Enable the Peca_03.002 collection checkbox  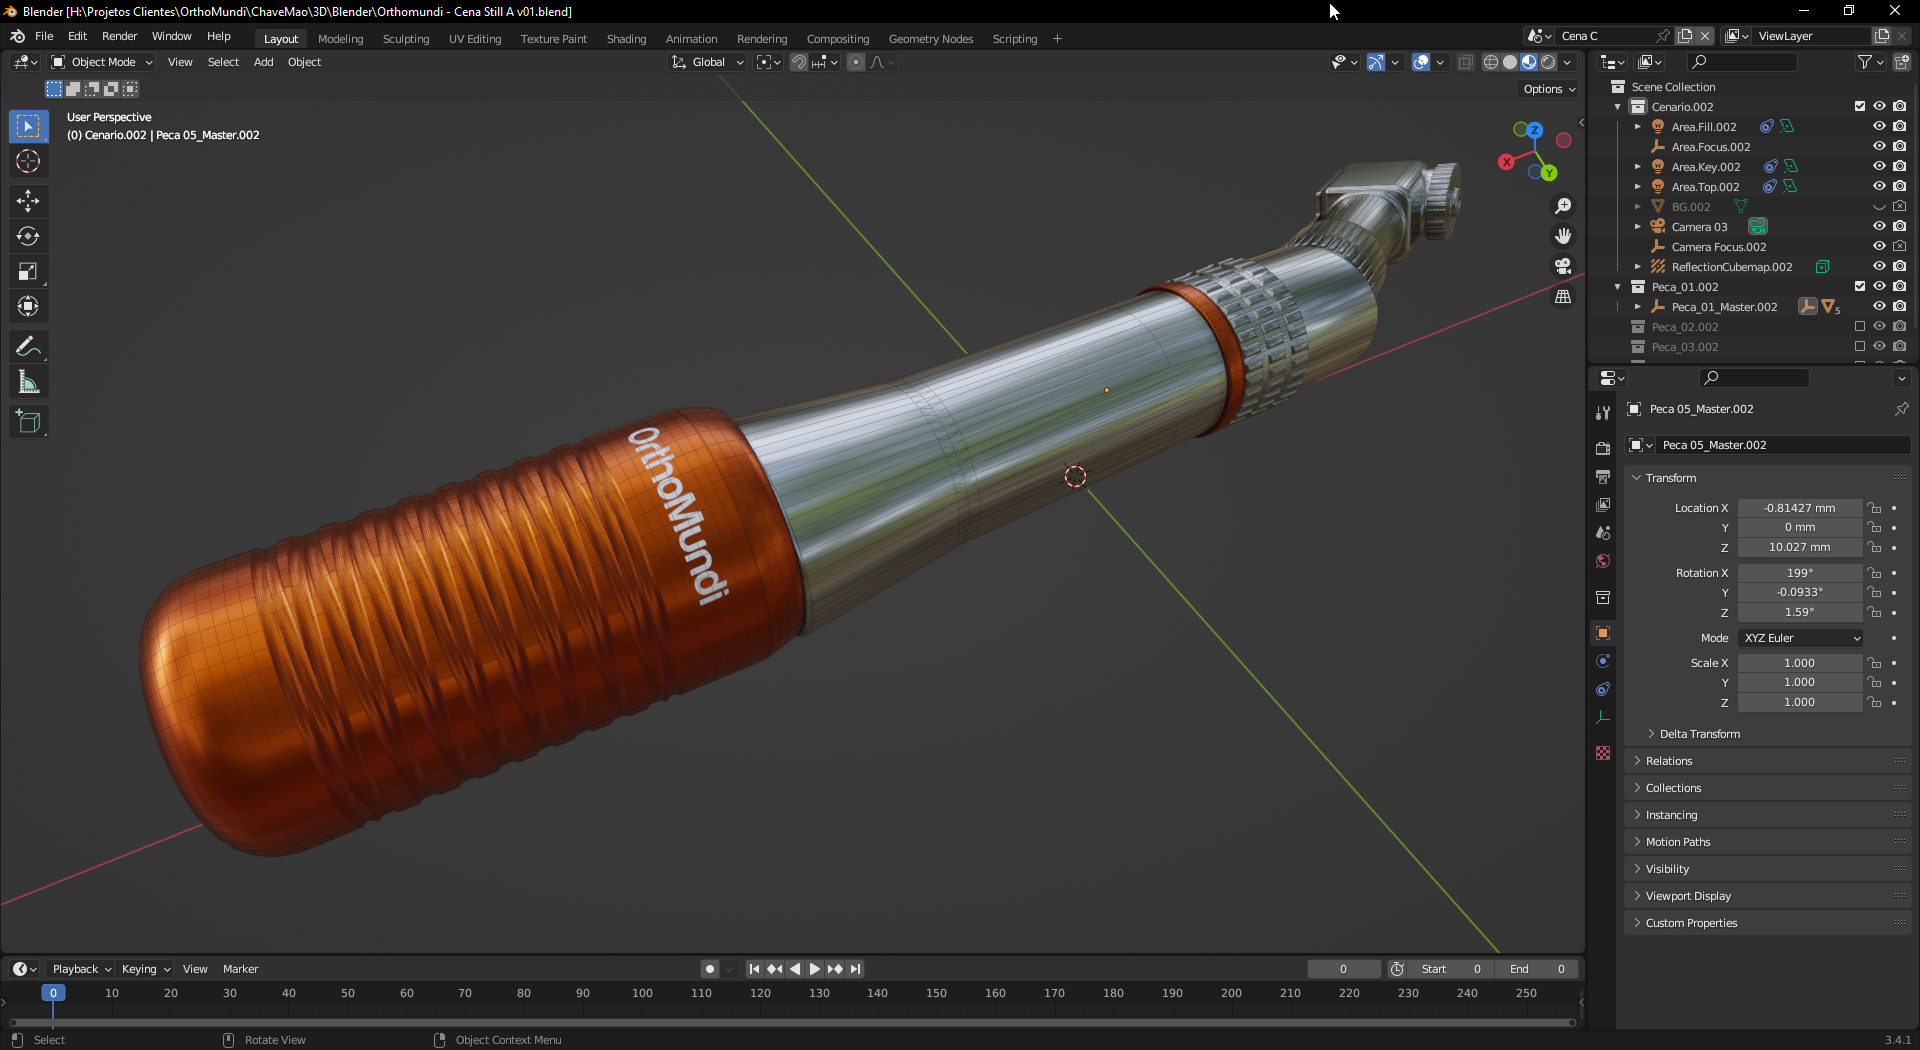pyautogui.click(x=1860, y=346)
